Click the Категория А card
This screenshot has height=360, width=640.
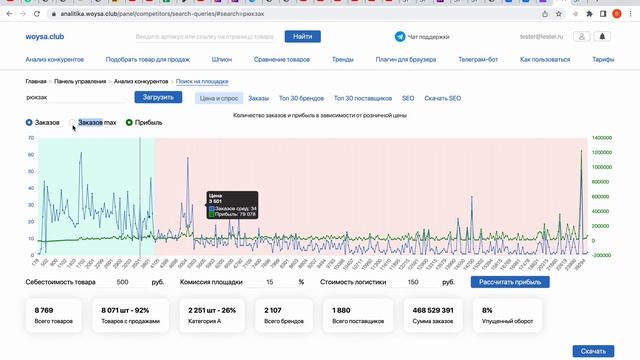[x=212, y=315]
